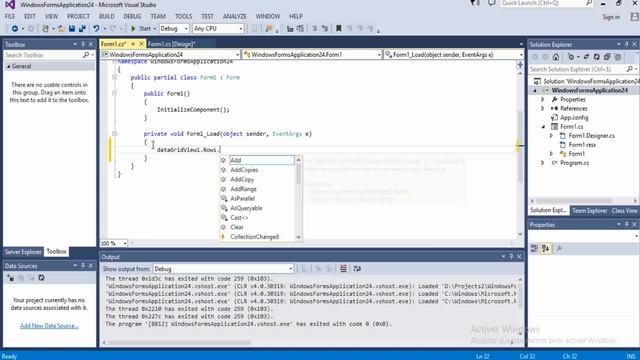This screenshot has height=360, width=640.
Task: Click the Find in Files toolbar icon
Action: (x=269, y=29)
